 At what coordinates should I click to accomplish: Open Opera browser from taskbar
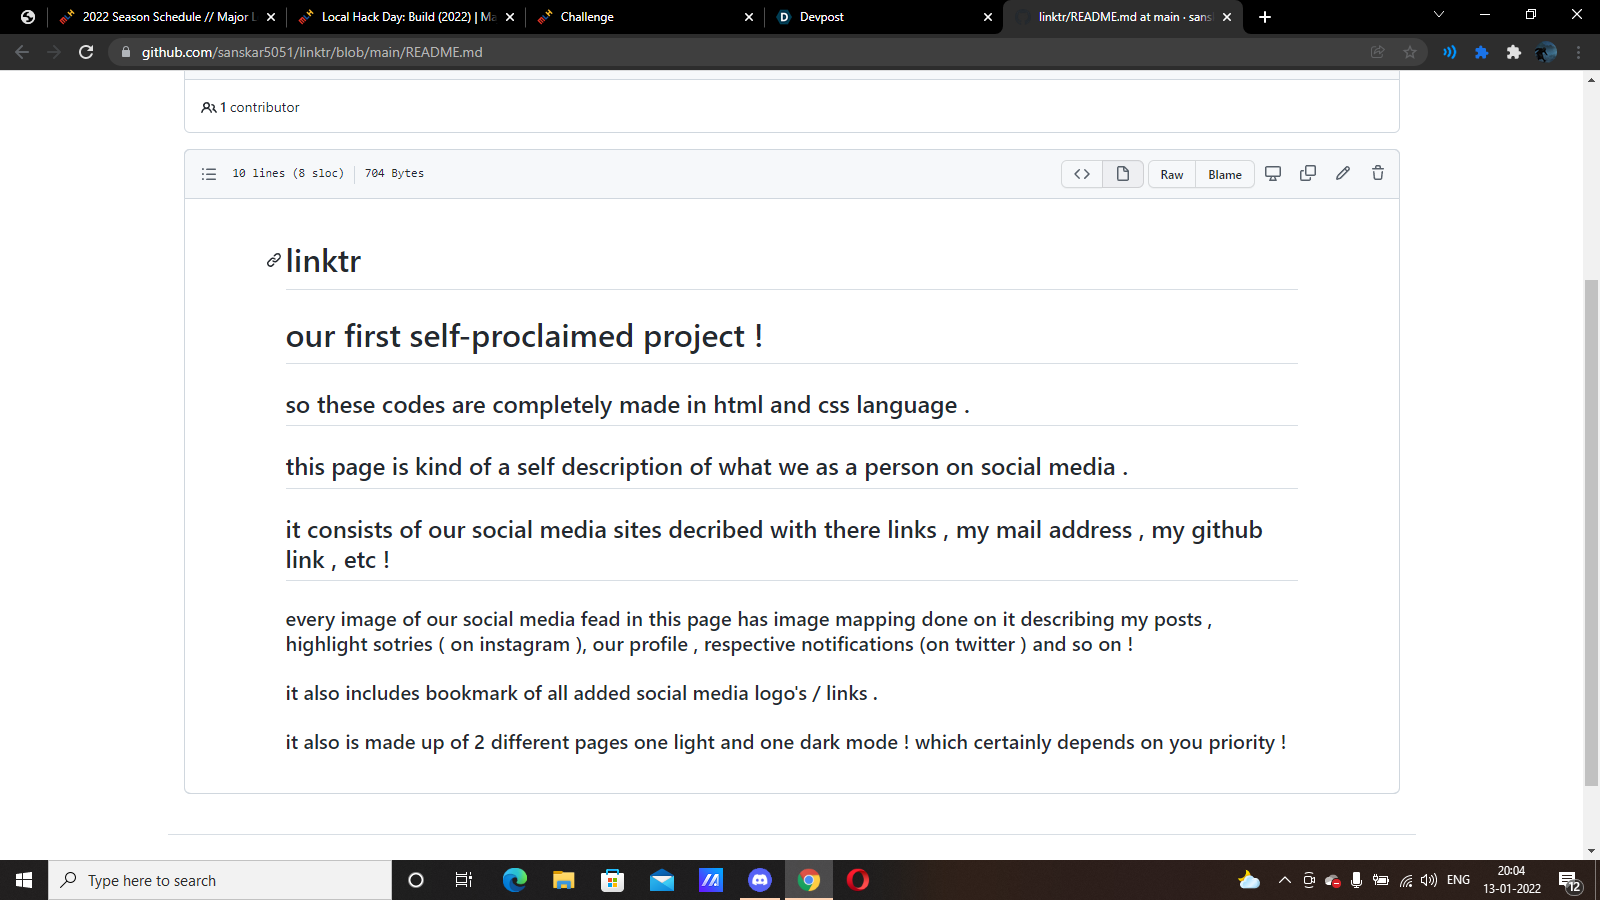(x=858, y=880)
